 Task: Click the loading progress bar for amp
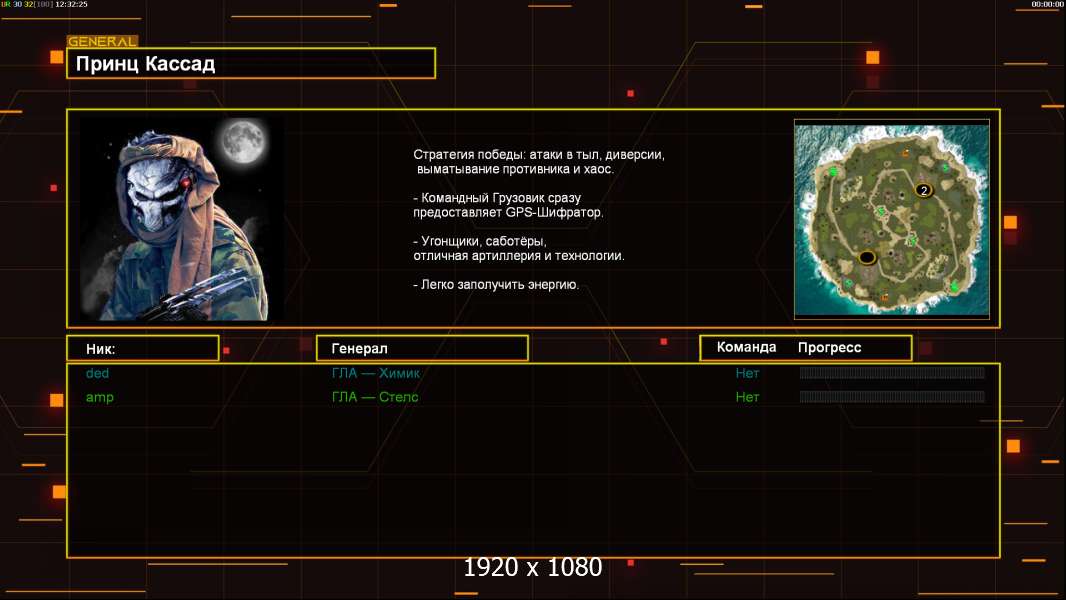(x=892, y=396)
